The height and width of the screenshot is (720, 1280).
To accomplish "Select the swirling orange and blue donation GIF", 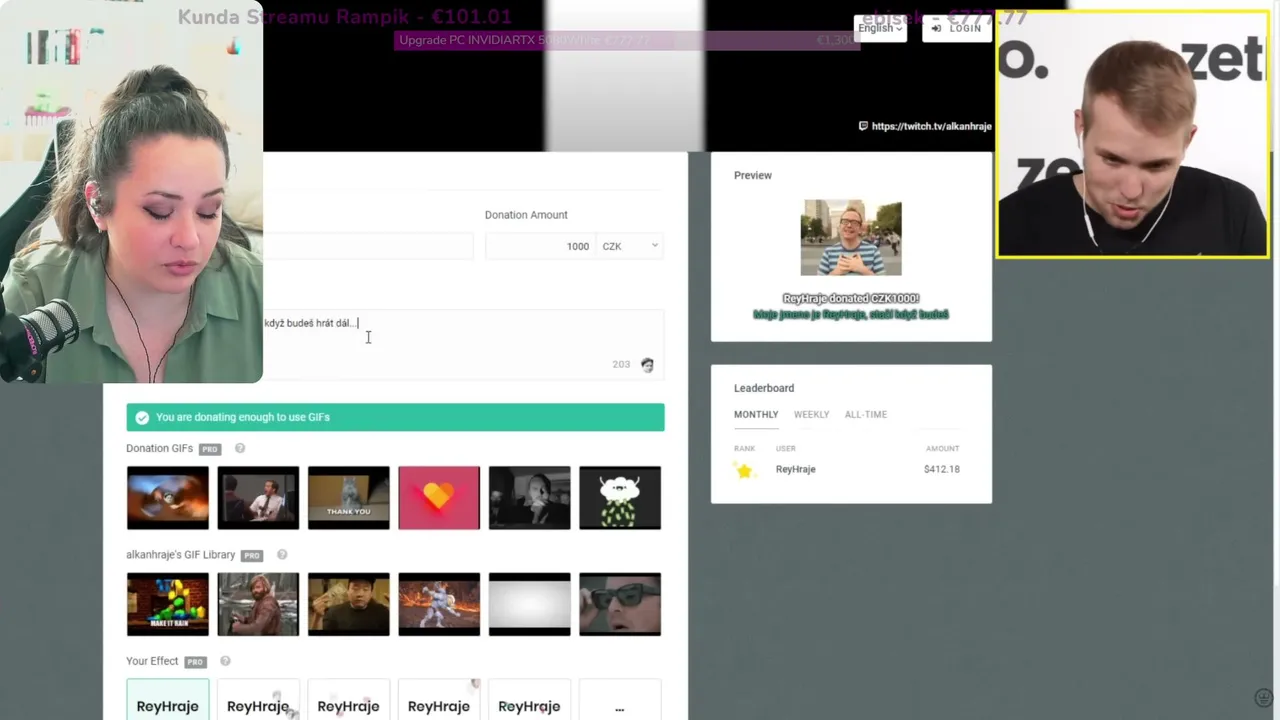I will [x=168, y=498].
